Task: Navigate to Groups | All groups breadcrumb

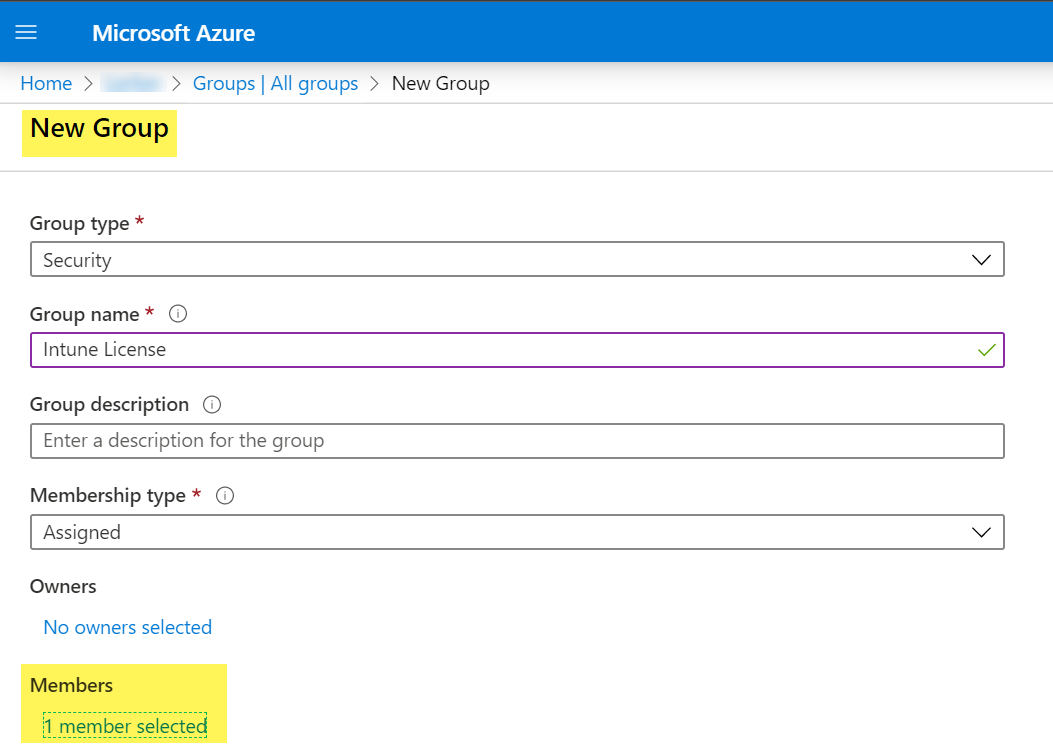Action: tap(275, 83)
